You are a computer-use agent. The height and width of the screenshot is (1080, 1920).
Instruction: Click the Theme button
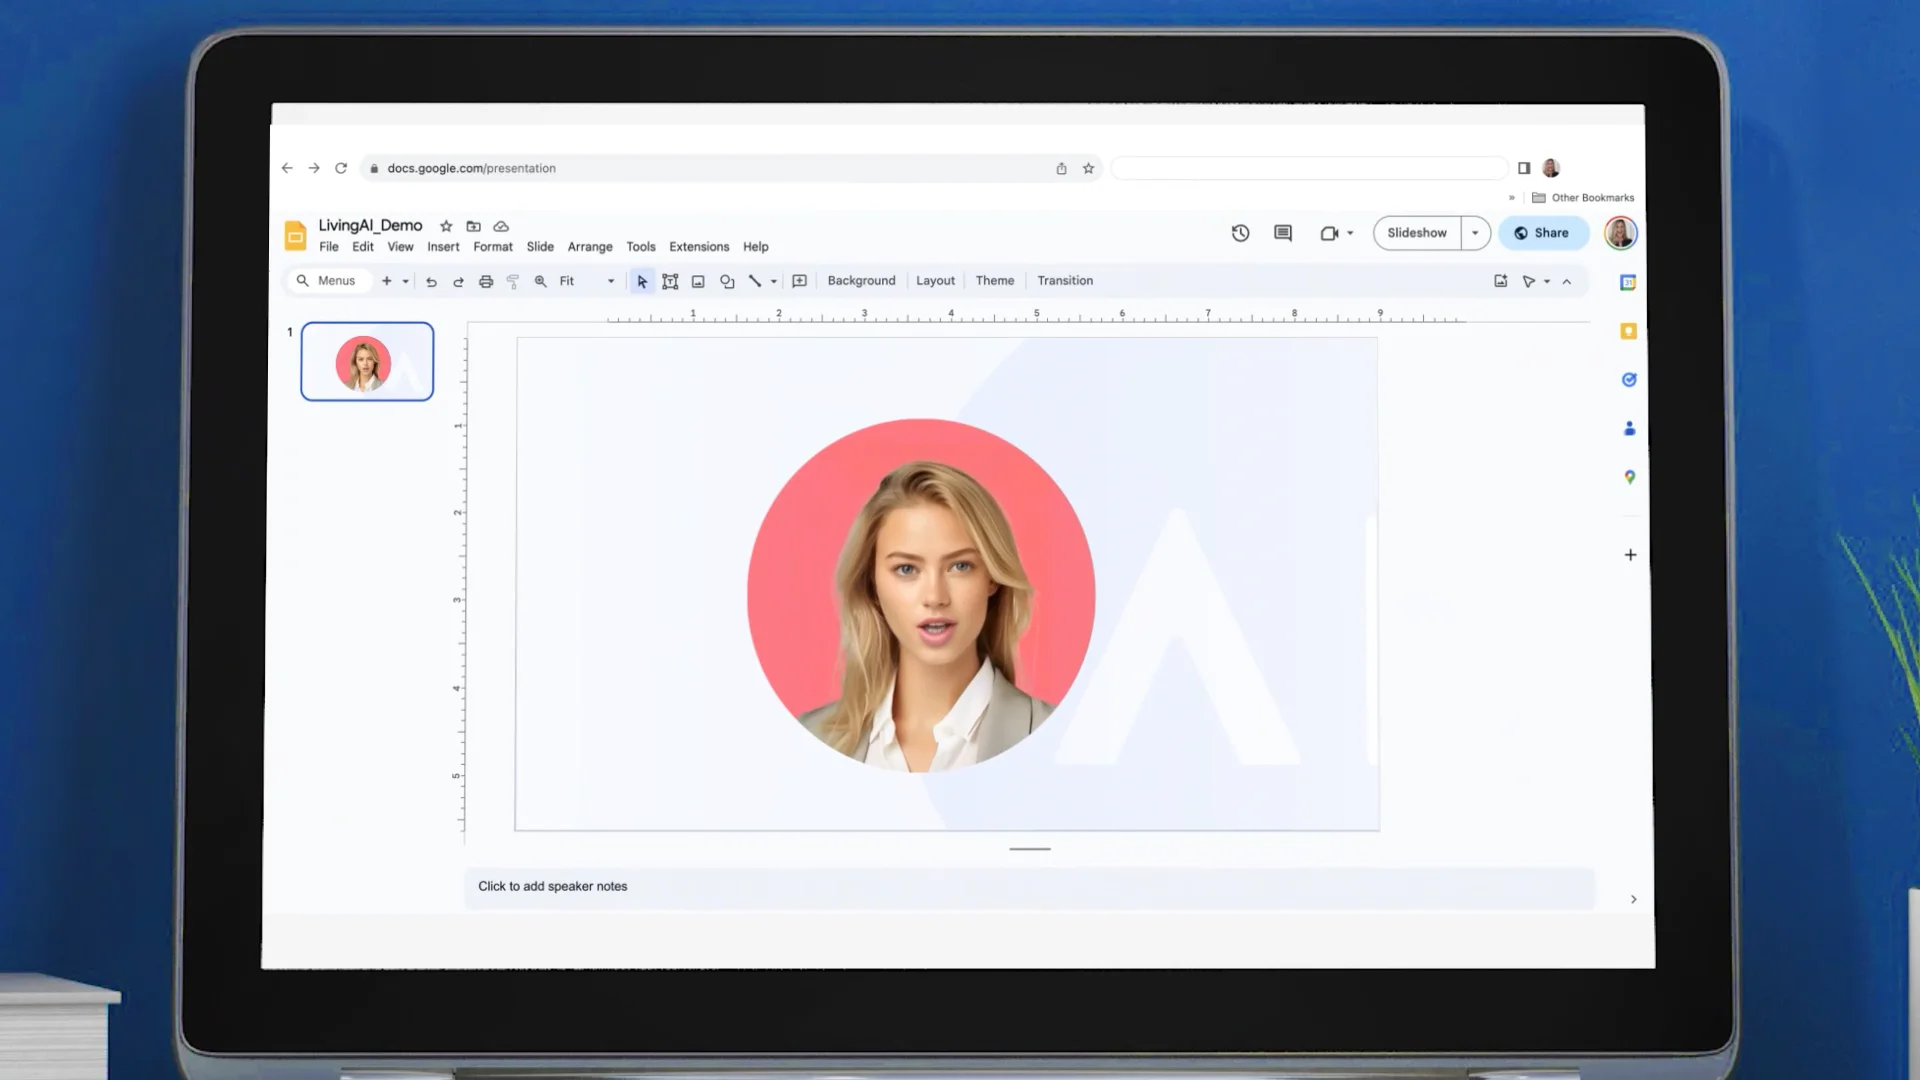coord(995,281)
